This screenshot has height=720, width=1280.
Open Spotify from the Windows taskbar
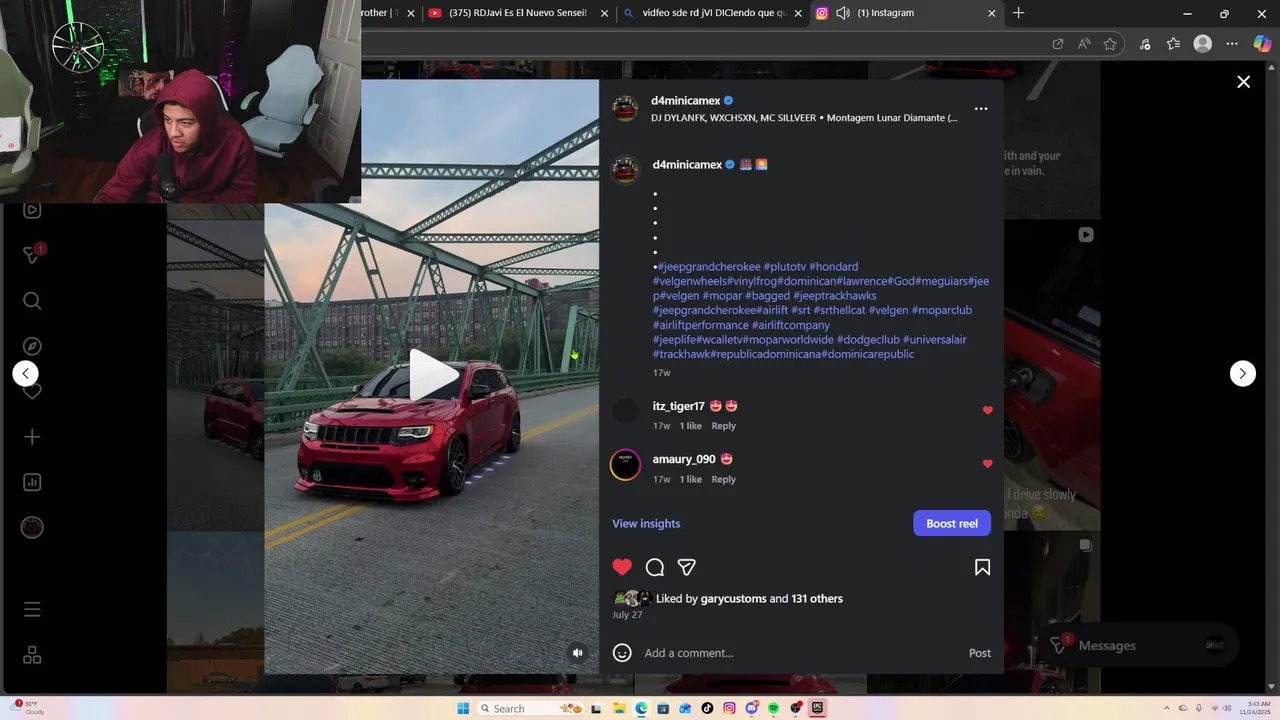point(773,708)
